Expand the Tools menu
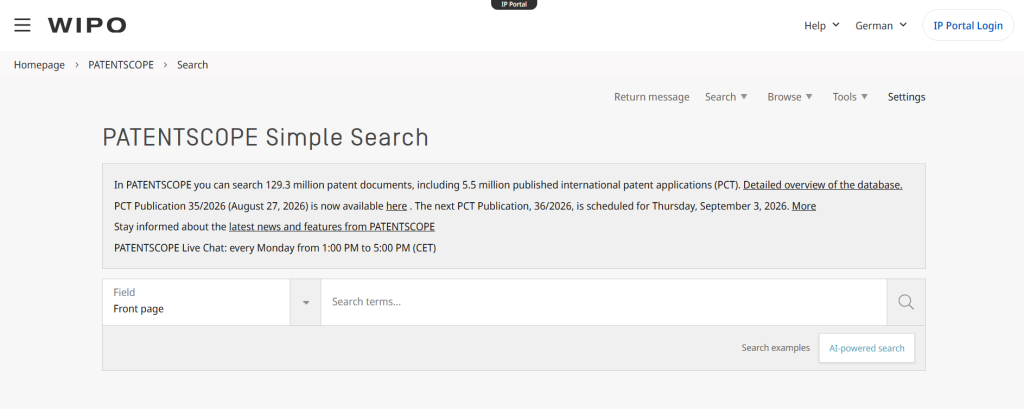Image resolution: width=1024 pixels, height=409 pixels. point(850,97)
